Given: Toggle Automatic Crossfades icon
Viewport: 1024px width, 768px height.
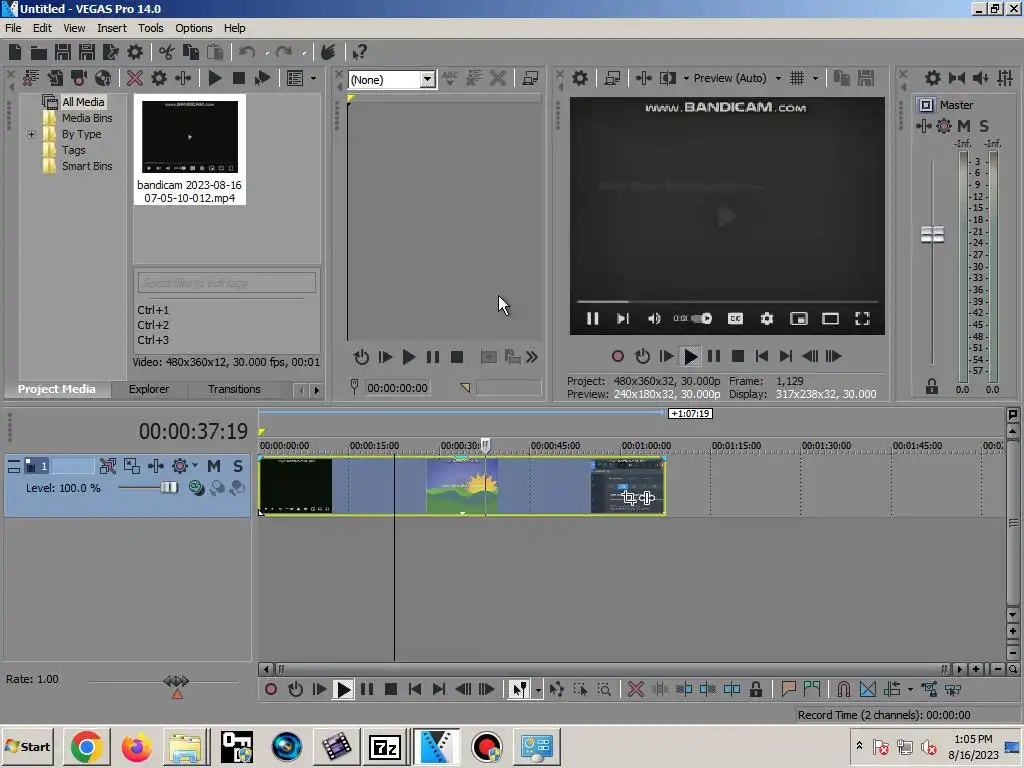Looking at the screenshot, I should [868, 689].
